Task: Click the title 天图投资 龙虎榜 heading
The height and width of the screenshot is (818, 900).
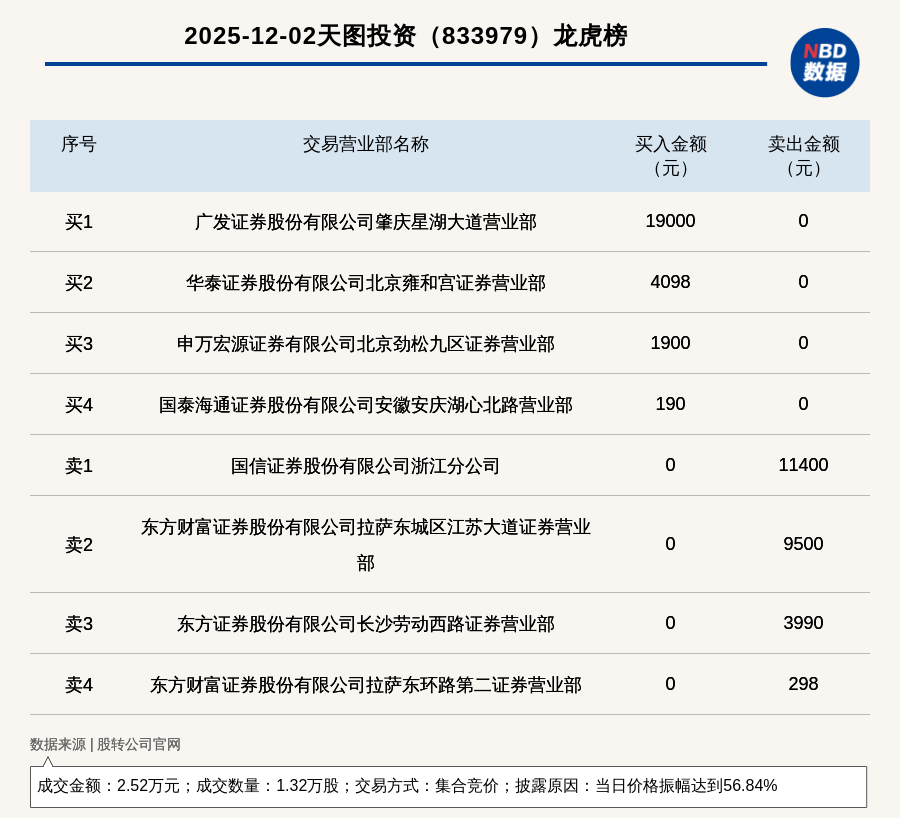Action: point(405,36)
